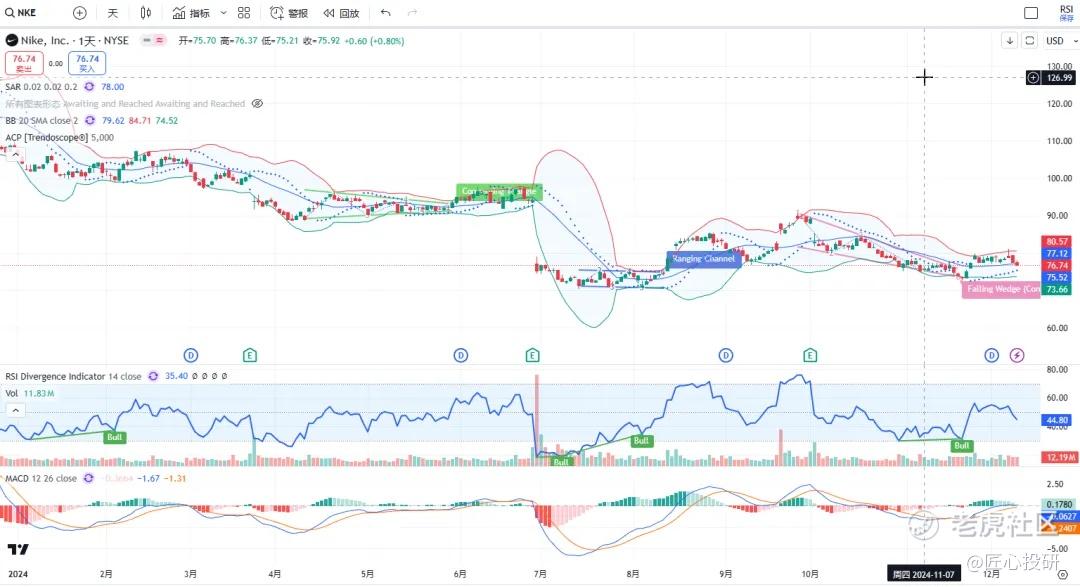
Task: Open the dividend marker at early June
Action: tap(461, 356)
